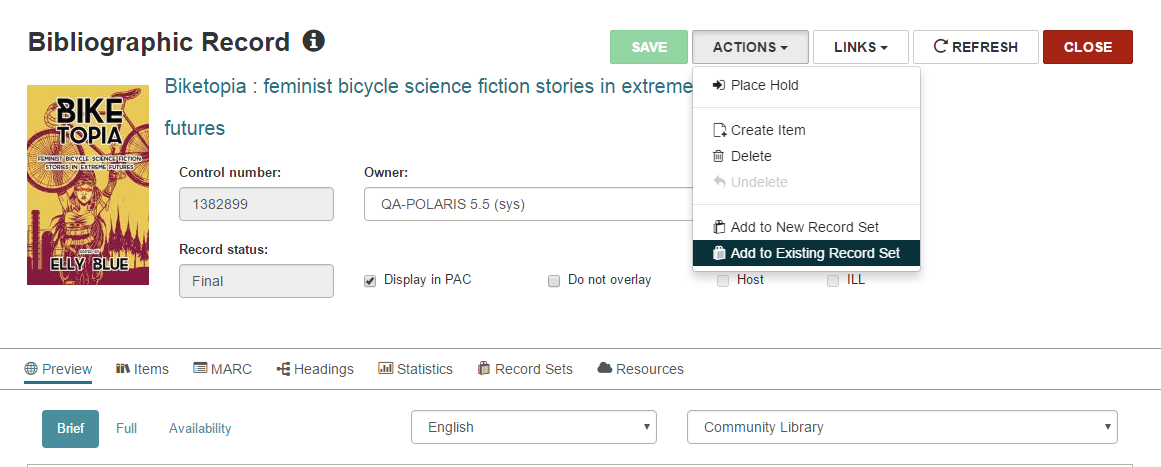Image resolution: width=1161 pixels, height=467 pixels.
Task: Choose Add to Existing Record Set
Action: 806,253
